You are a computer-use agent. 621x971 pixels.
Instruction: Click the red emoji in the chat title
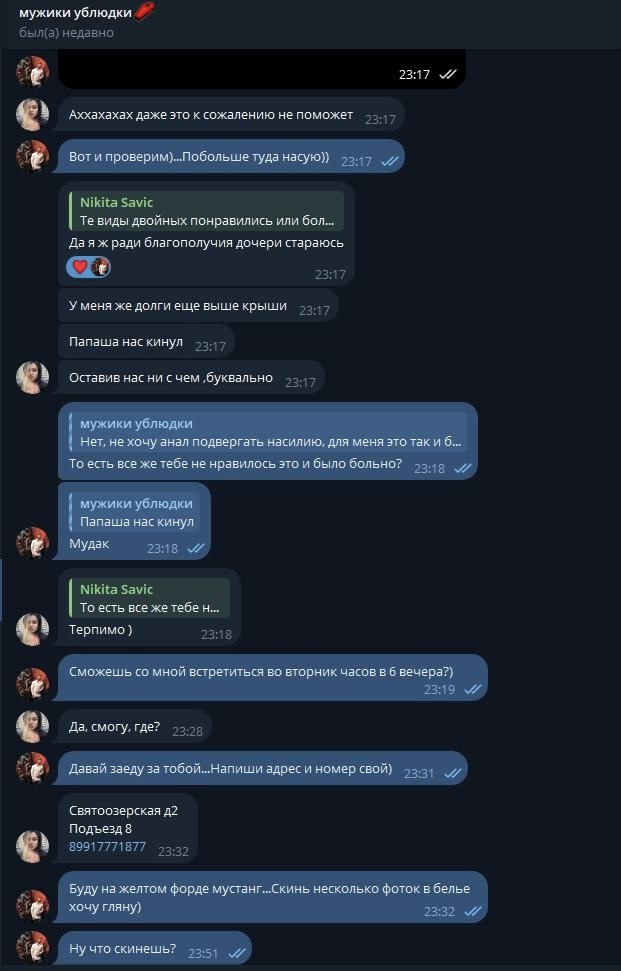(x=145, y=12)
